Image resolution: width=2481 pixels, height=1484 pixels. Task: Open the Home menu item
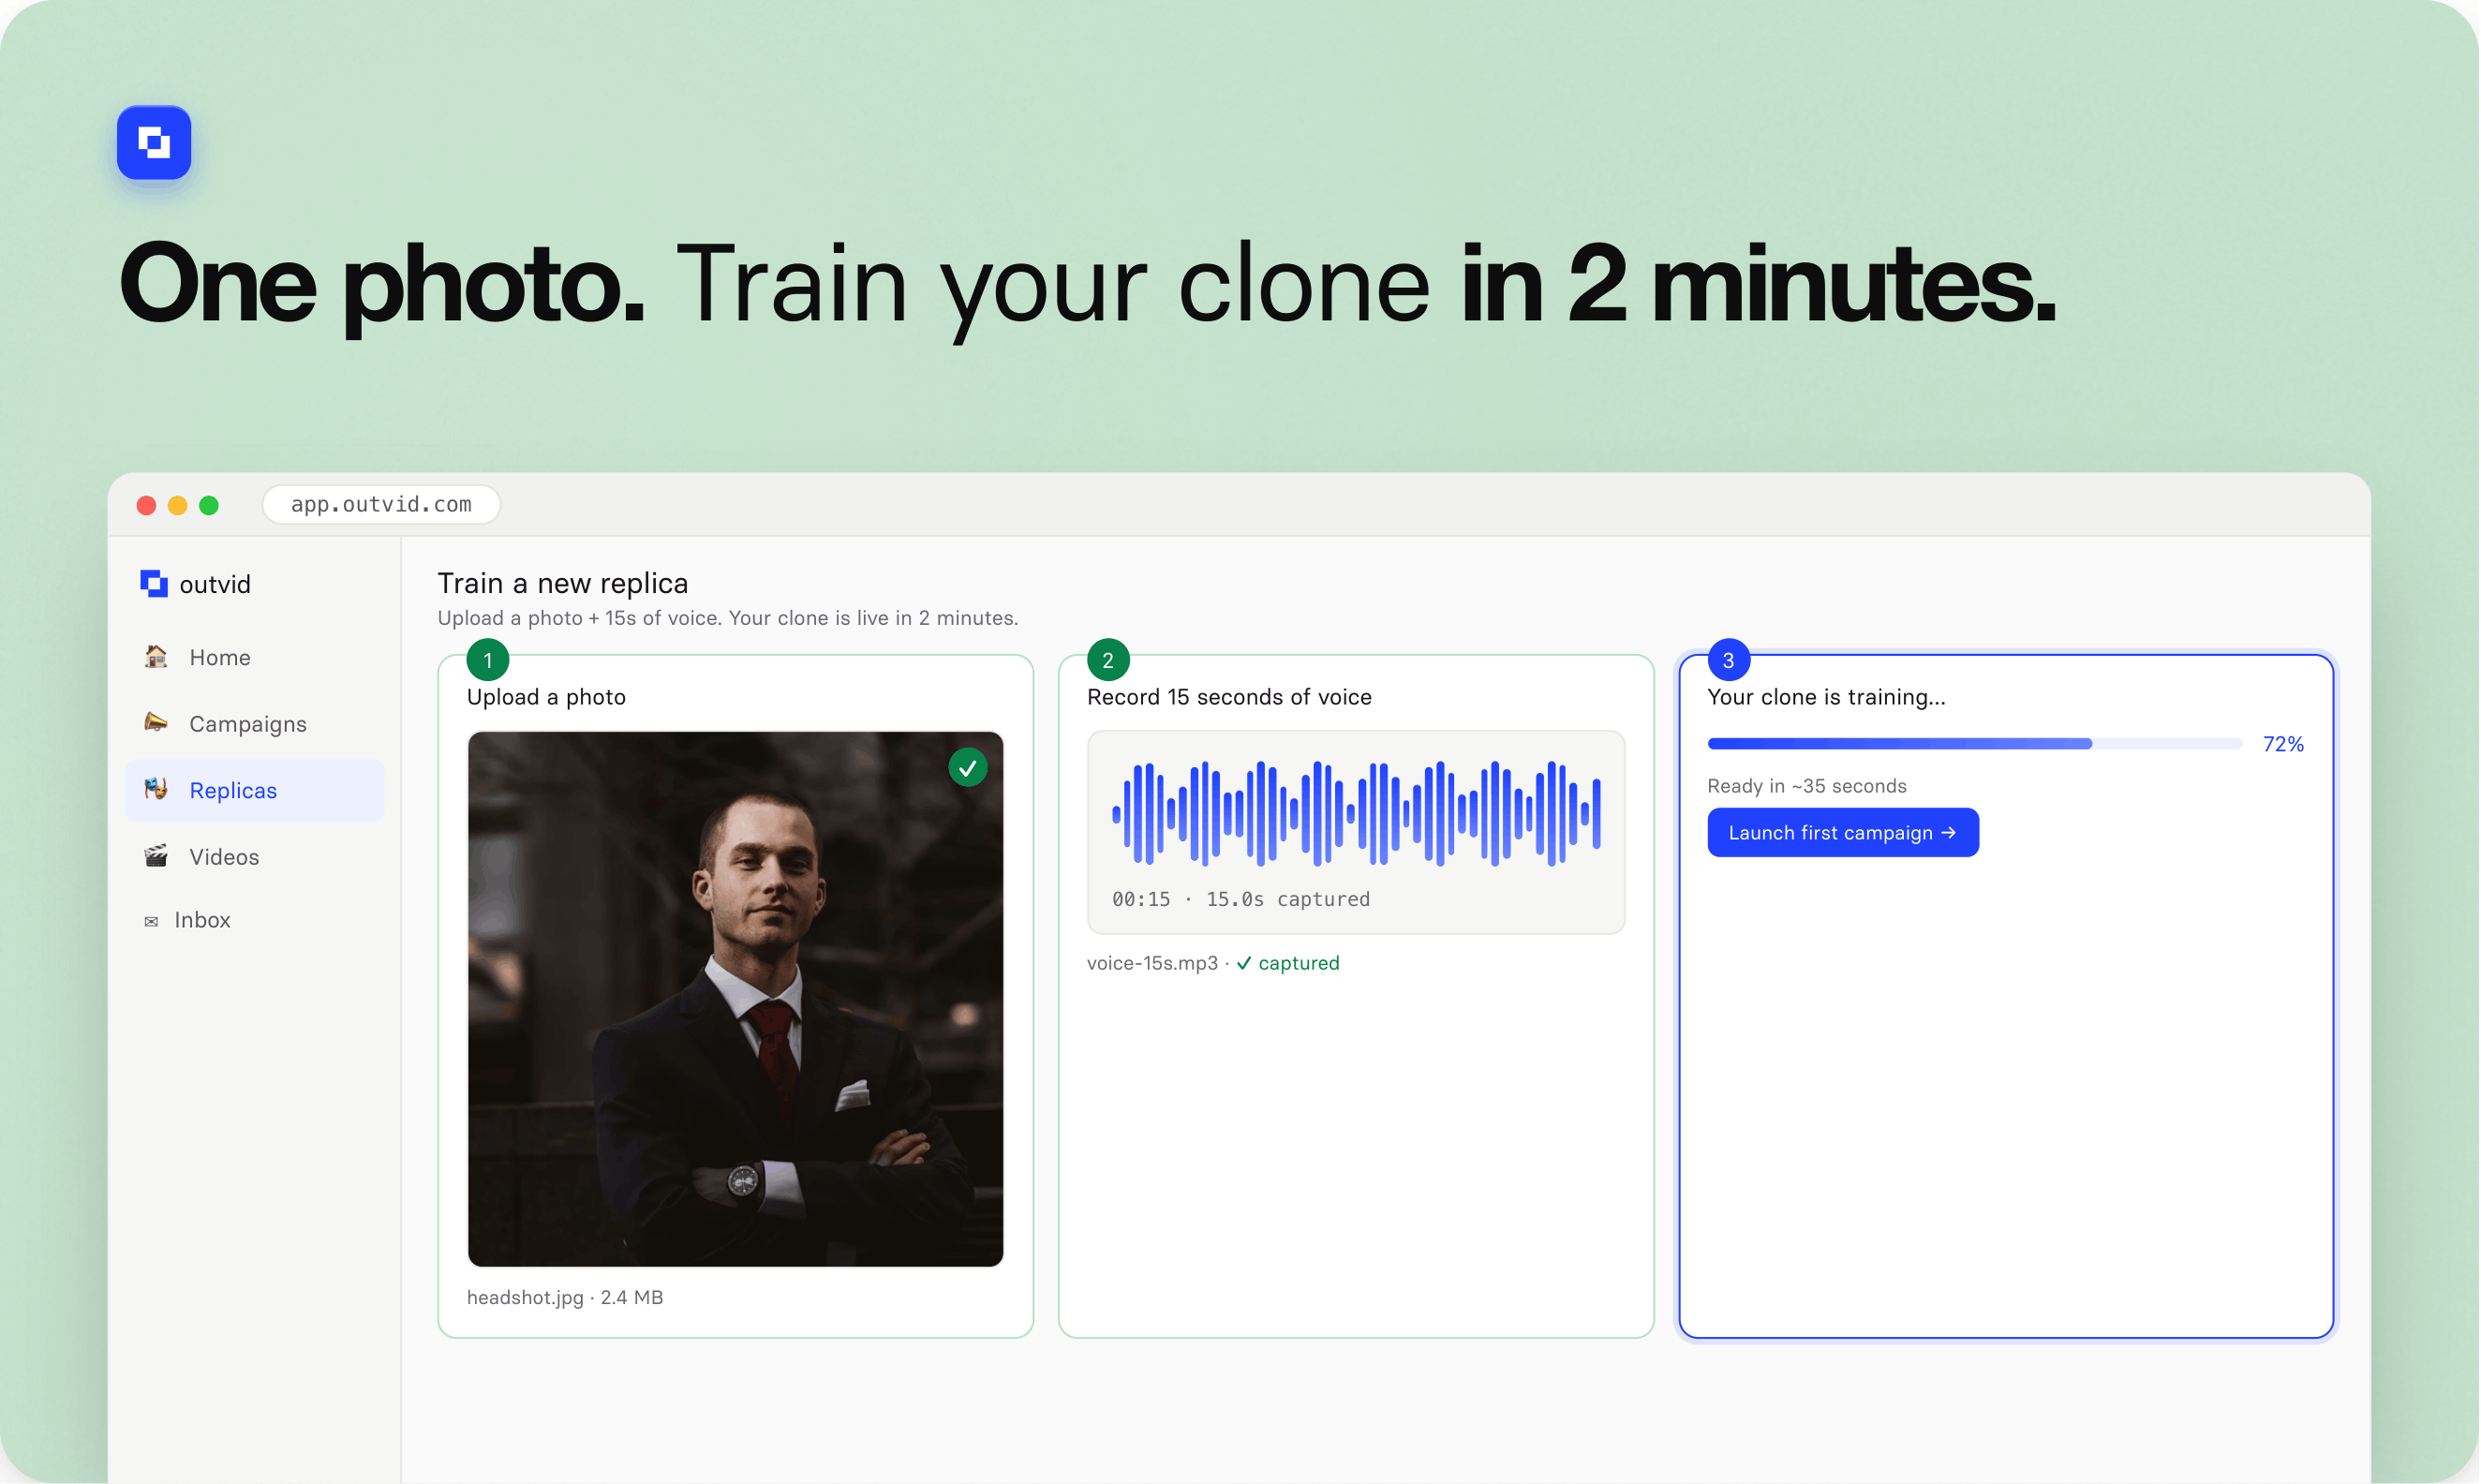[255, 657]
